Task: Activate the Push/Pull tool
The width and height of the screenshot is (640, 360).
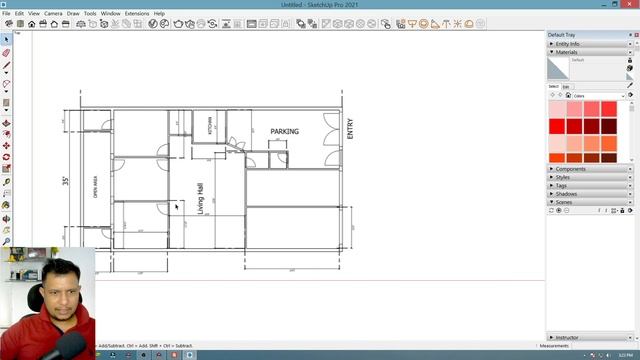Action: pos(6,123)
